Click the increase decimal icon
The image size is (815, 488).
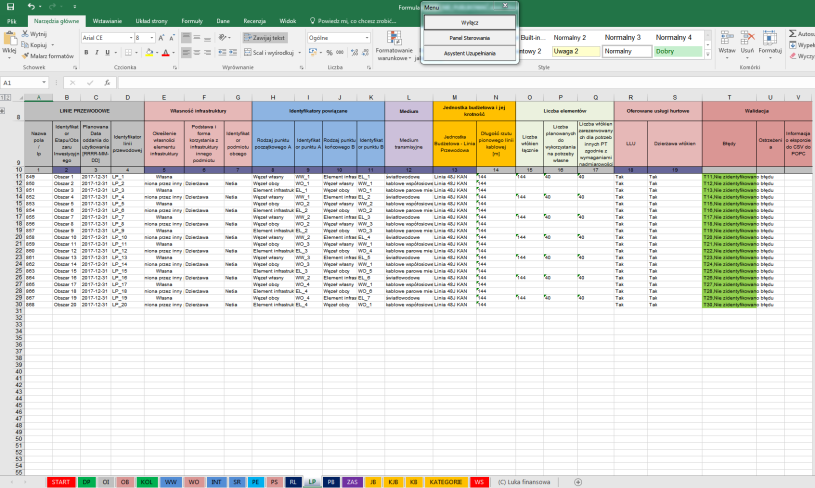(354, 52)
